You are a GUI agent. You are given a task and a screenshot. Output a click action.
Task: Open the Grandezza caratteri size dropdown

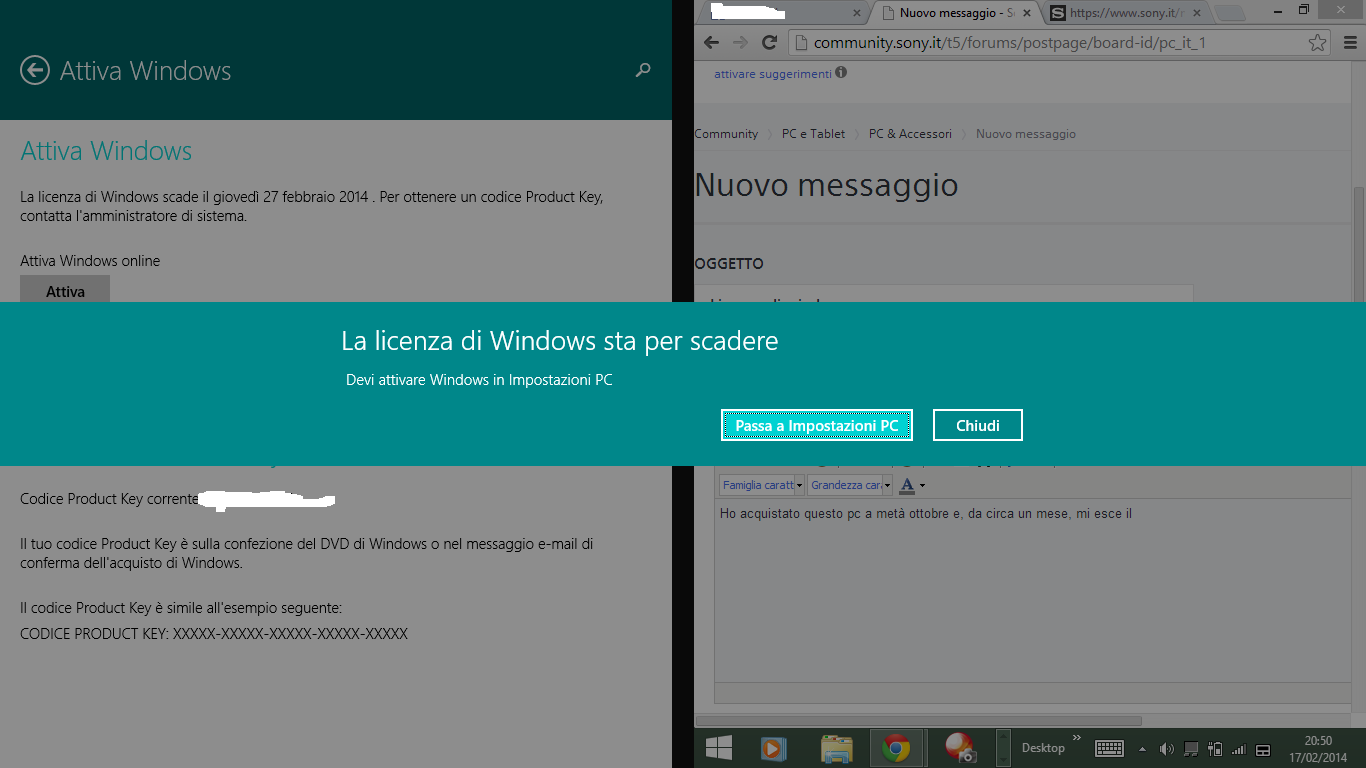pyautogui.click(x=850, y=485)
